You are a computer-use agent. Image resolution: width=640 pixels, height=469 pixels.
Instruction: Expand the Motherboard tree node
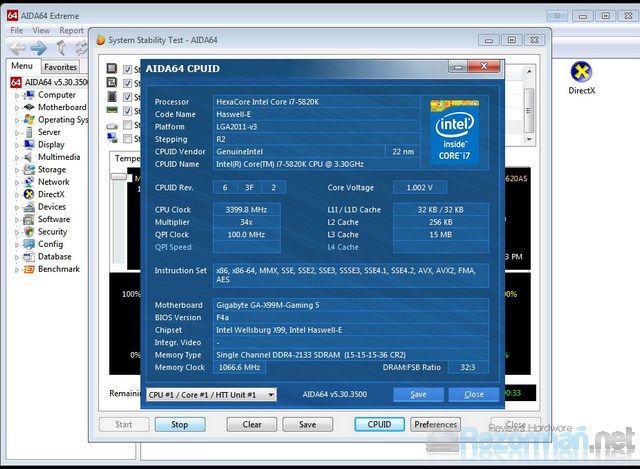[x=17, y=108]
